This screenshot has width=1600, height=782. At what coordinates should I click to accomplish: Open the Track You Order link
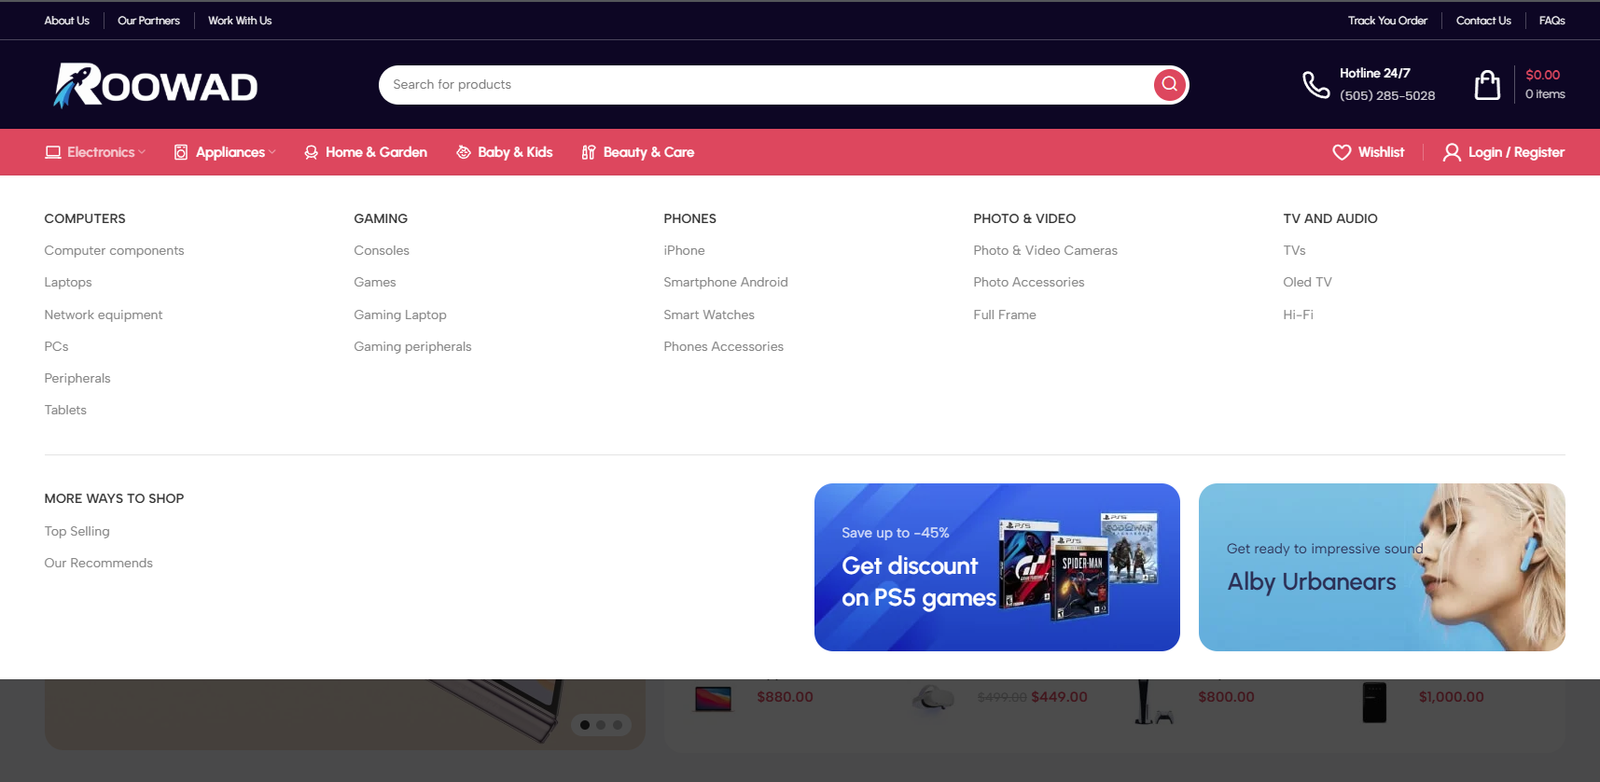click(1387, 20)
